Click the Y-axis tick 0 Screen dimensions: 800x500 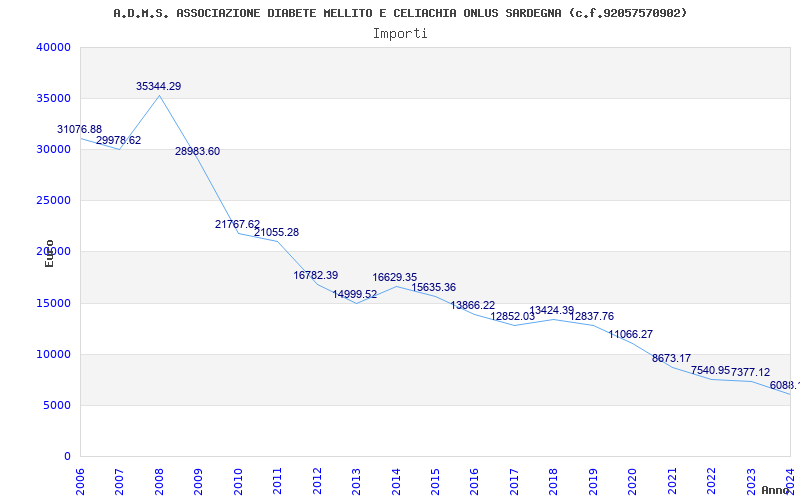[67, 457]
